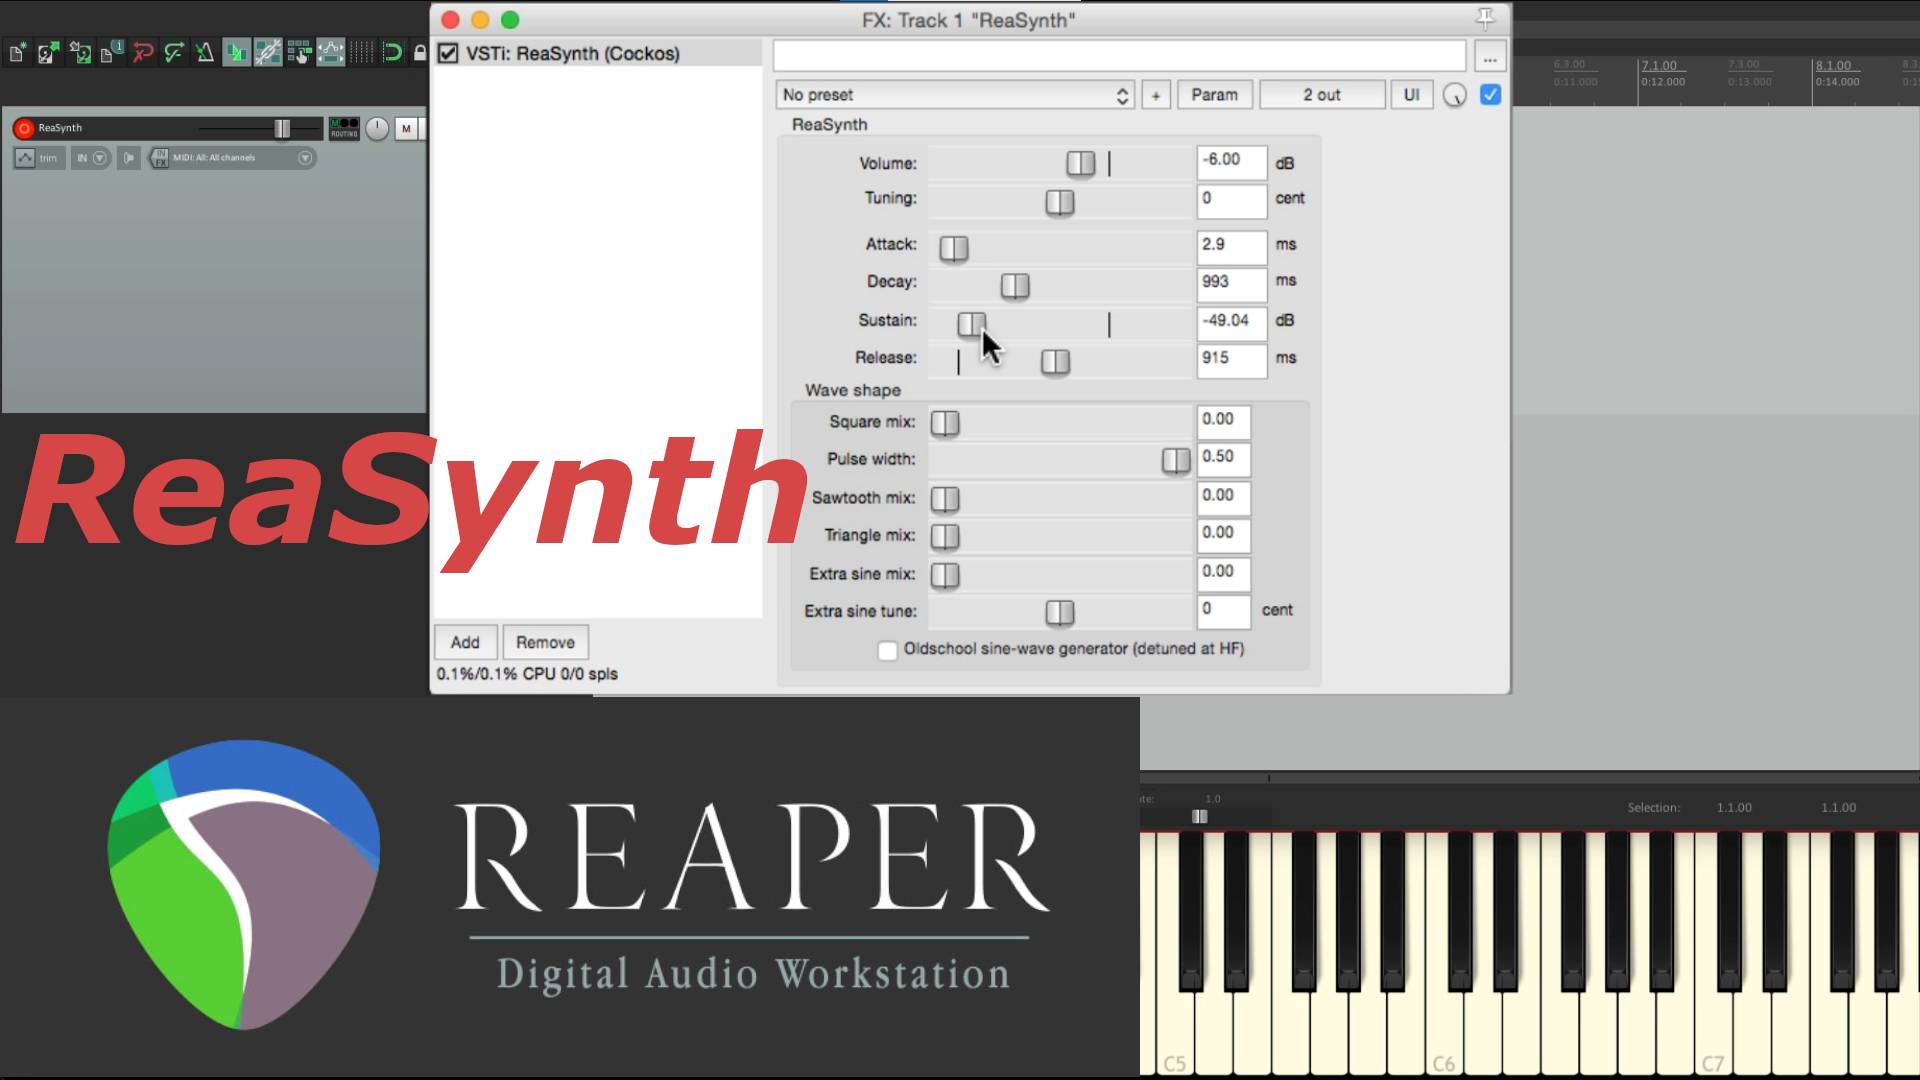The height and width of the screenshot is (1080, 1920).
Task: Mute the ReaSynth track
Action: pos(406,128)
